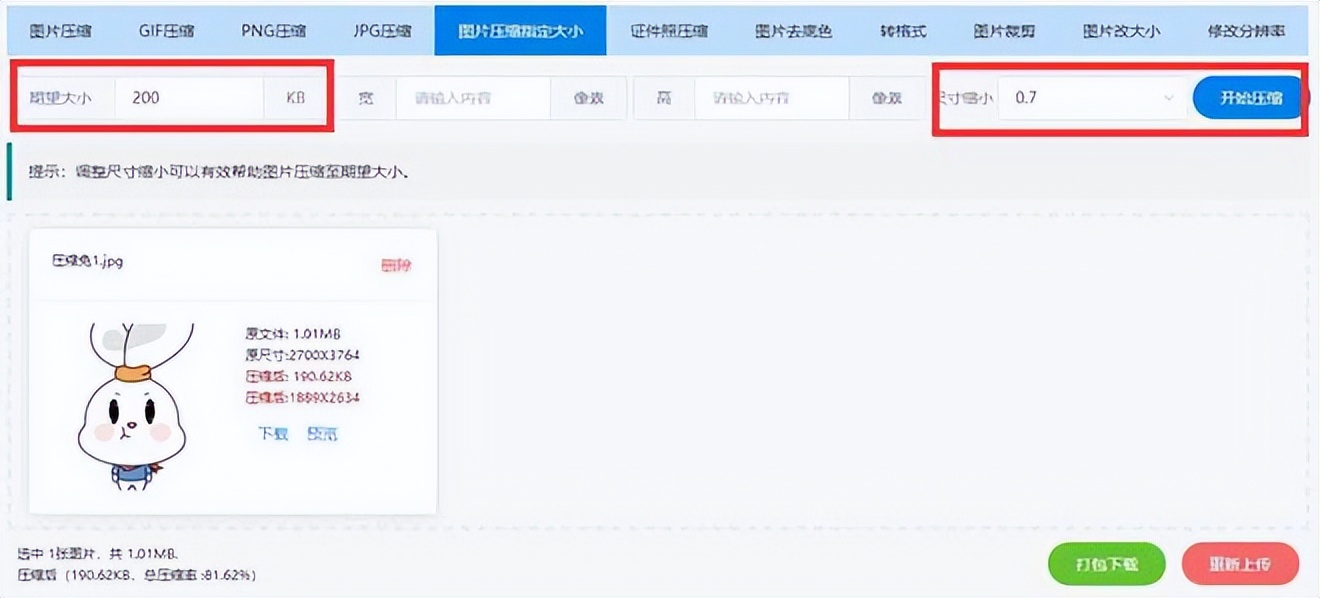This screenshot has height=598, width=1320.
Task: Click the 重新上传 re-upload button
Action: [x=1240, y=564]
